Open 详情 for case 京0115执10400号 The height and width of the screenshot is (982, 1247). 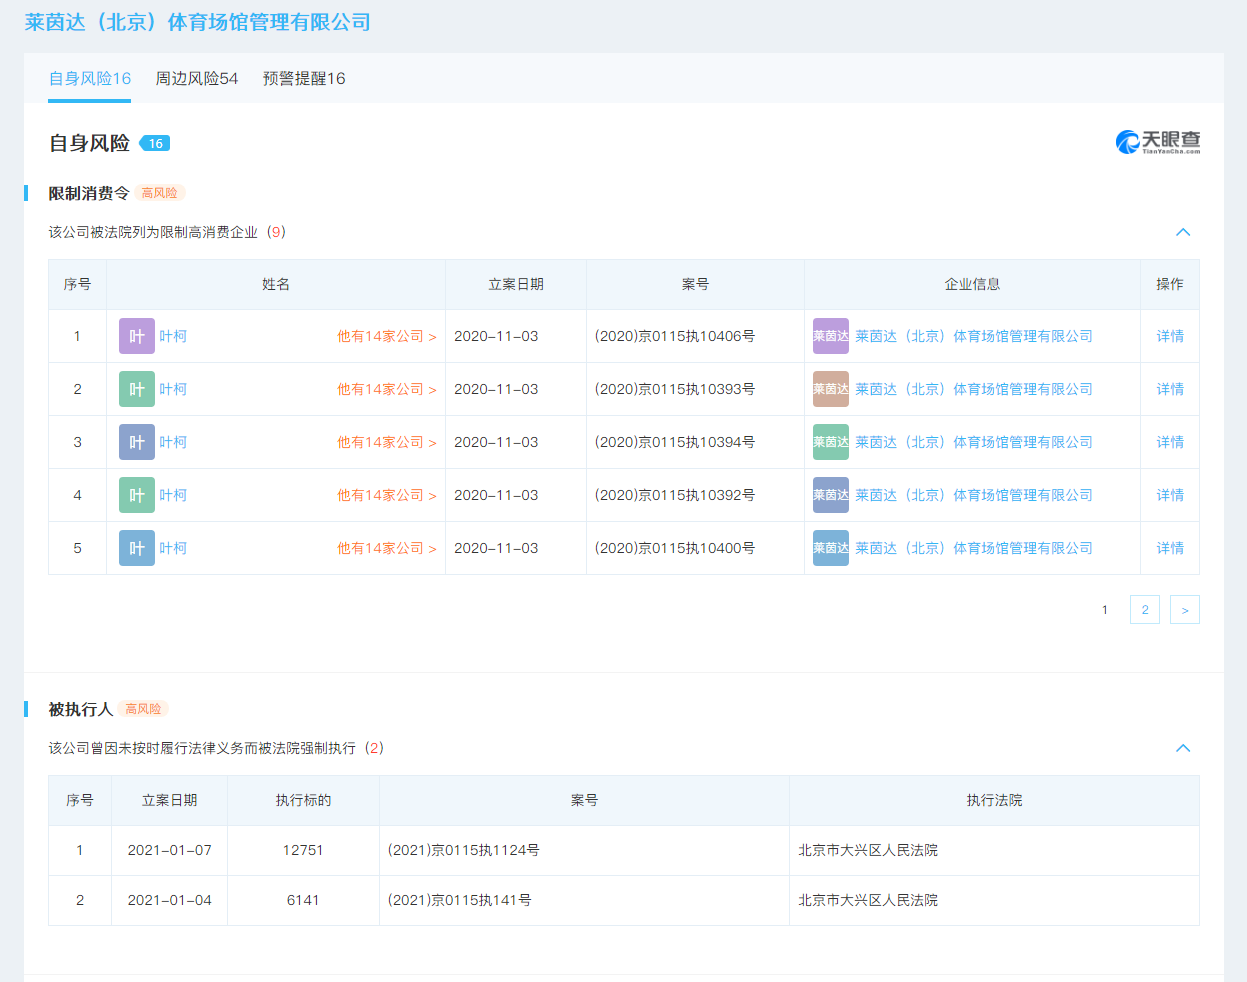[1170, 548]
